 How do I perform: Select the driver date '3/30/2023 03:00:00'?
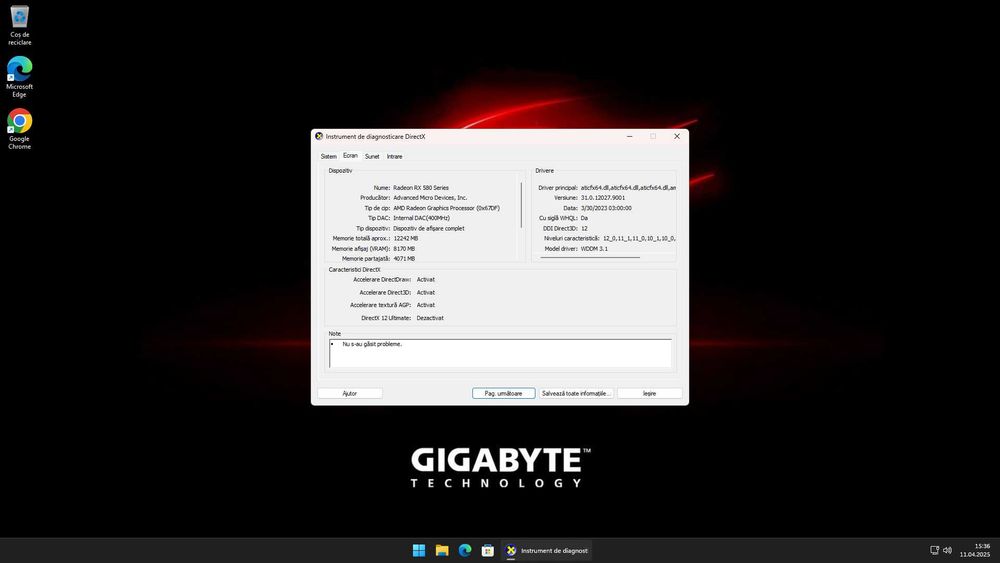click(x=606, y=208)
